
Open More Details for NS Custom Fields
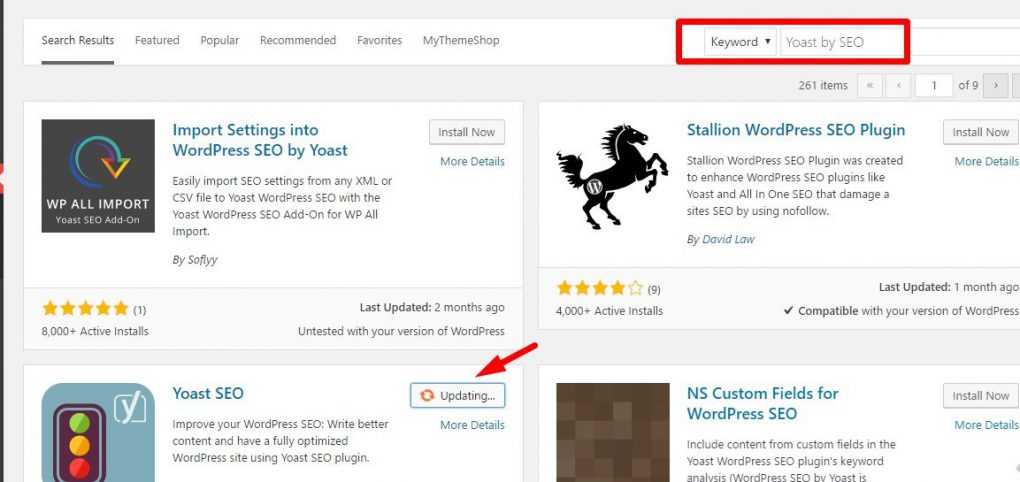986,425
